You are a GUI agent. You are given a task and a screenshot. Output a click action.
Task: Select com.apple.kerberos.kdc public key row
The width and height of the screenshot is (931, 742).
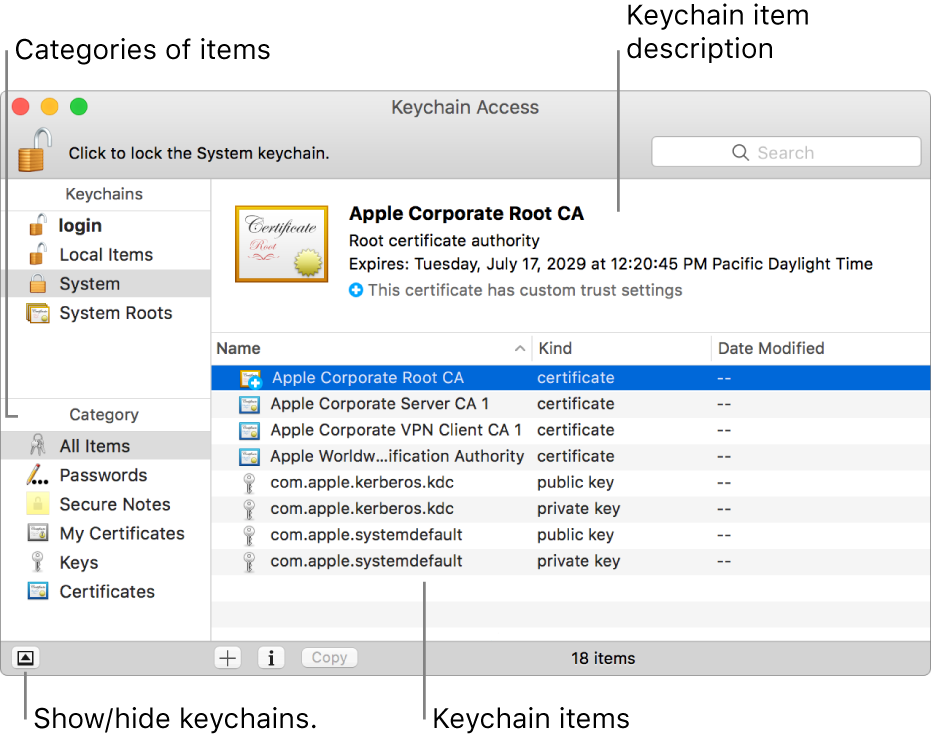pyautogui.click(x=571, y=482)
